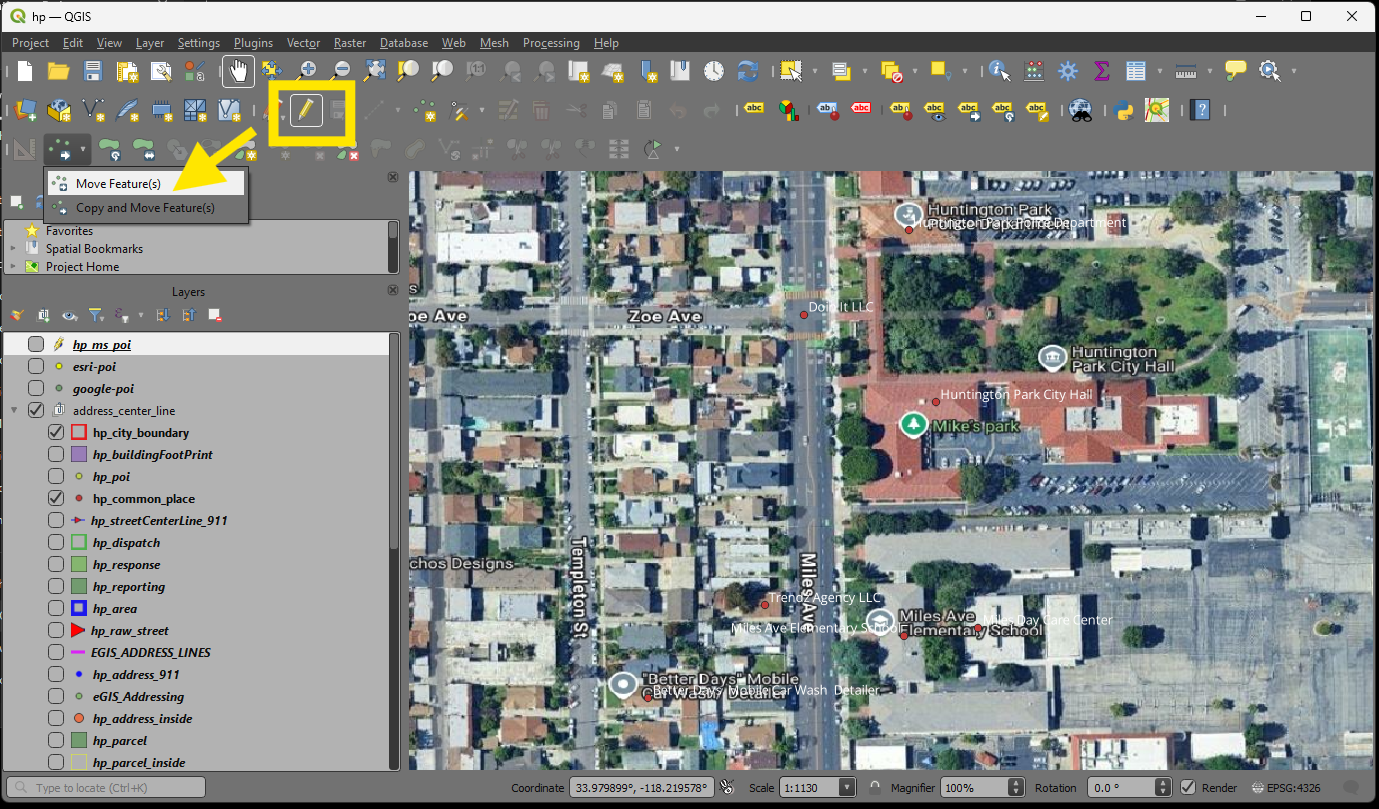Click the hp_buildingFootPrint purple symbol

coord(79,454)
